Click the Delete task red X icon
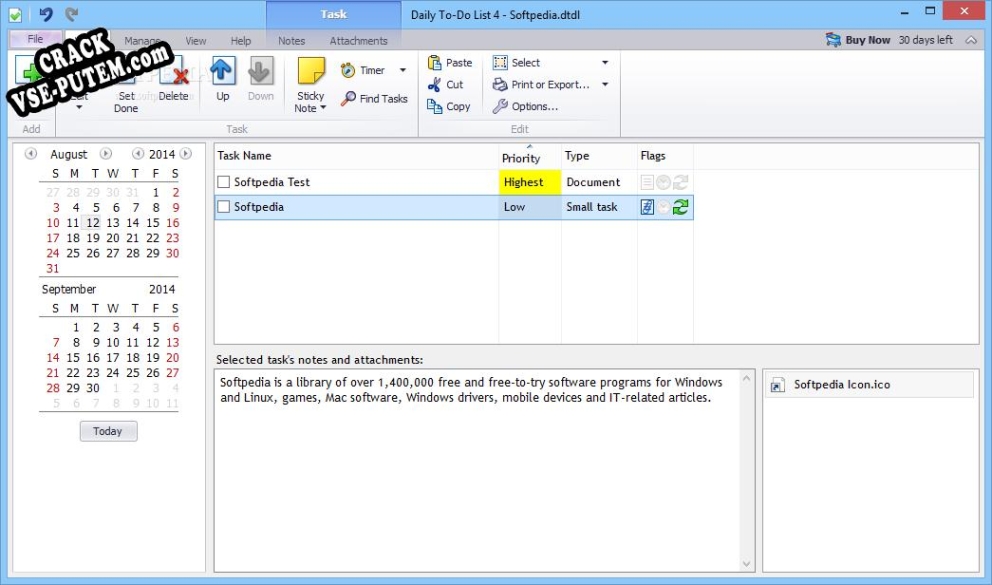Screen dimensions: 992x585 (x=174, y=71)
